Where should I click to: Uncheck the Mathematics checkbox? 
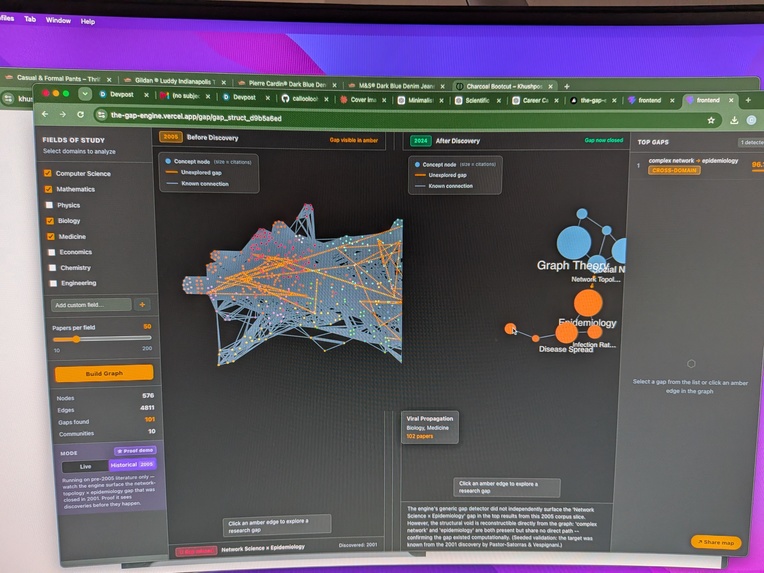point(48,189)
